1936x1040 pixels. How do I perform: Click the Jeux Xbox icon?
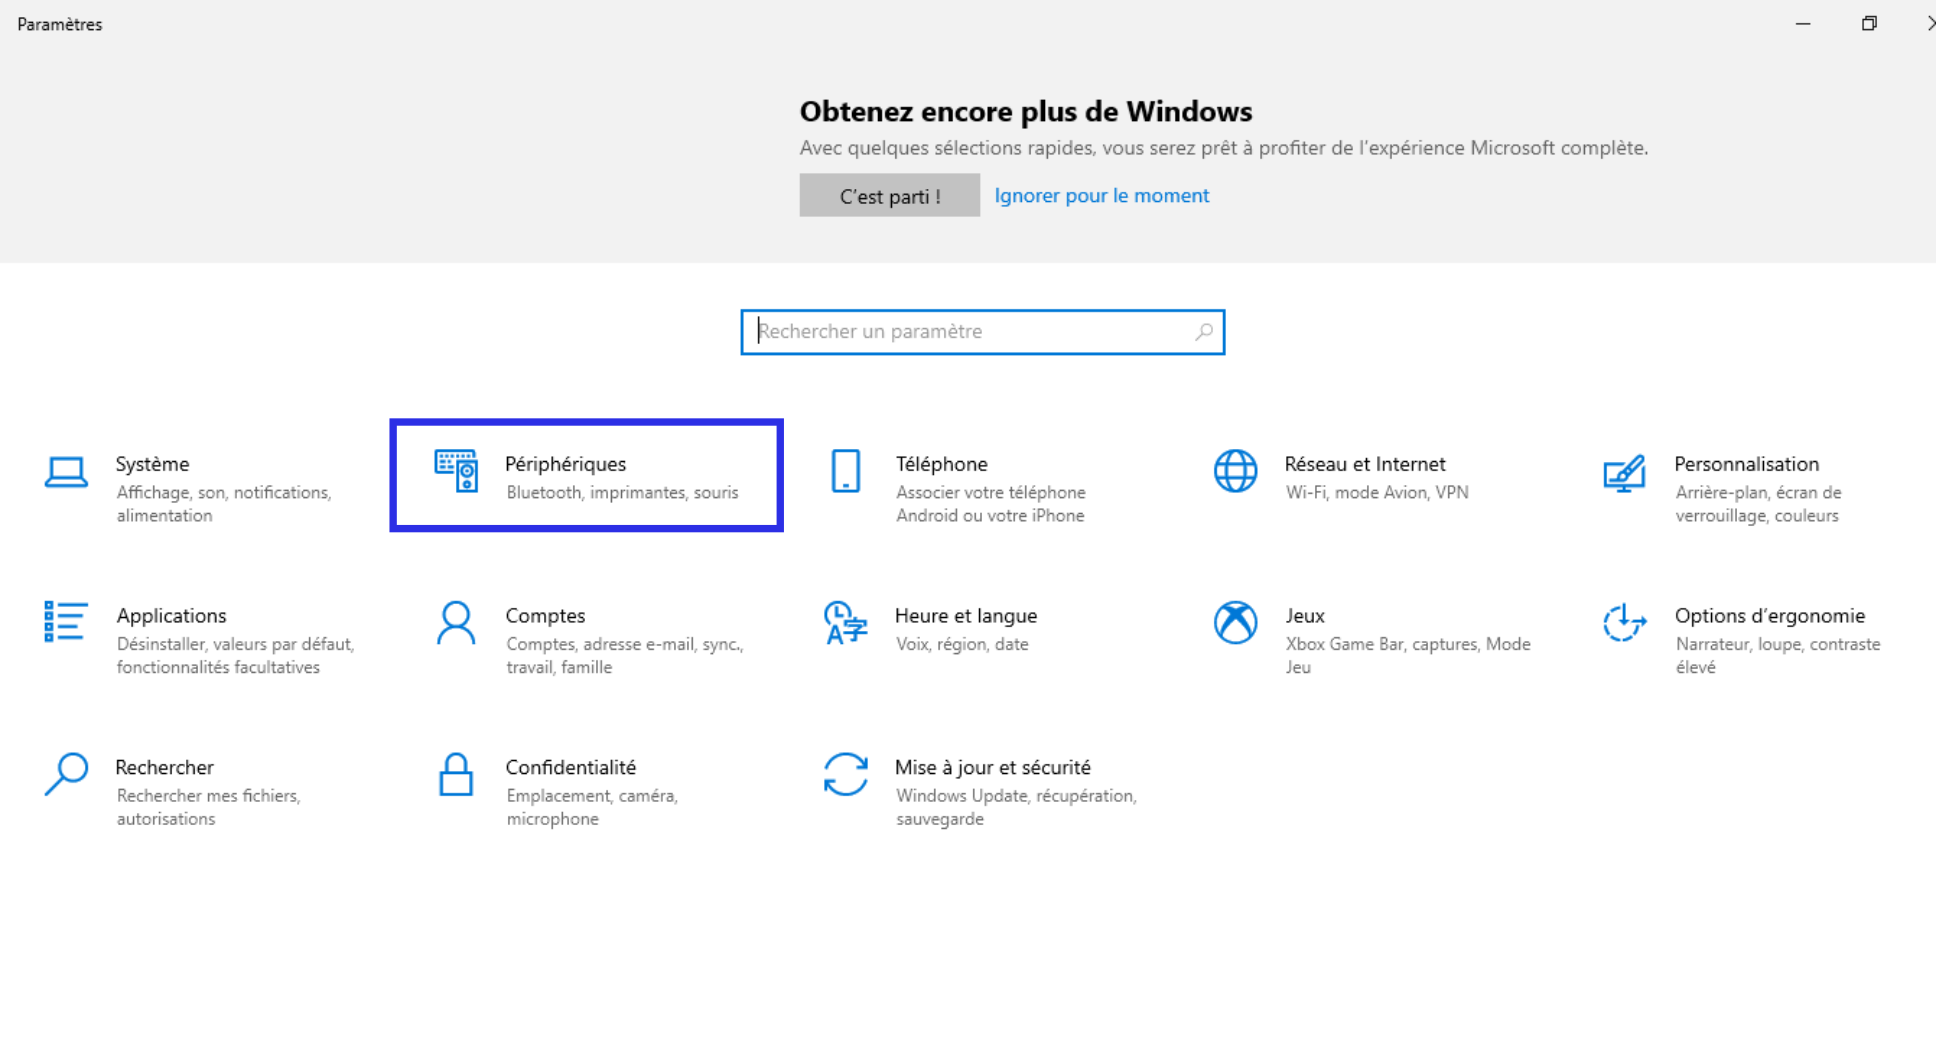click(1235, 622)
